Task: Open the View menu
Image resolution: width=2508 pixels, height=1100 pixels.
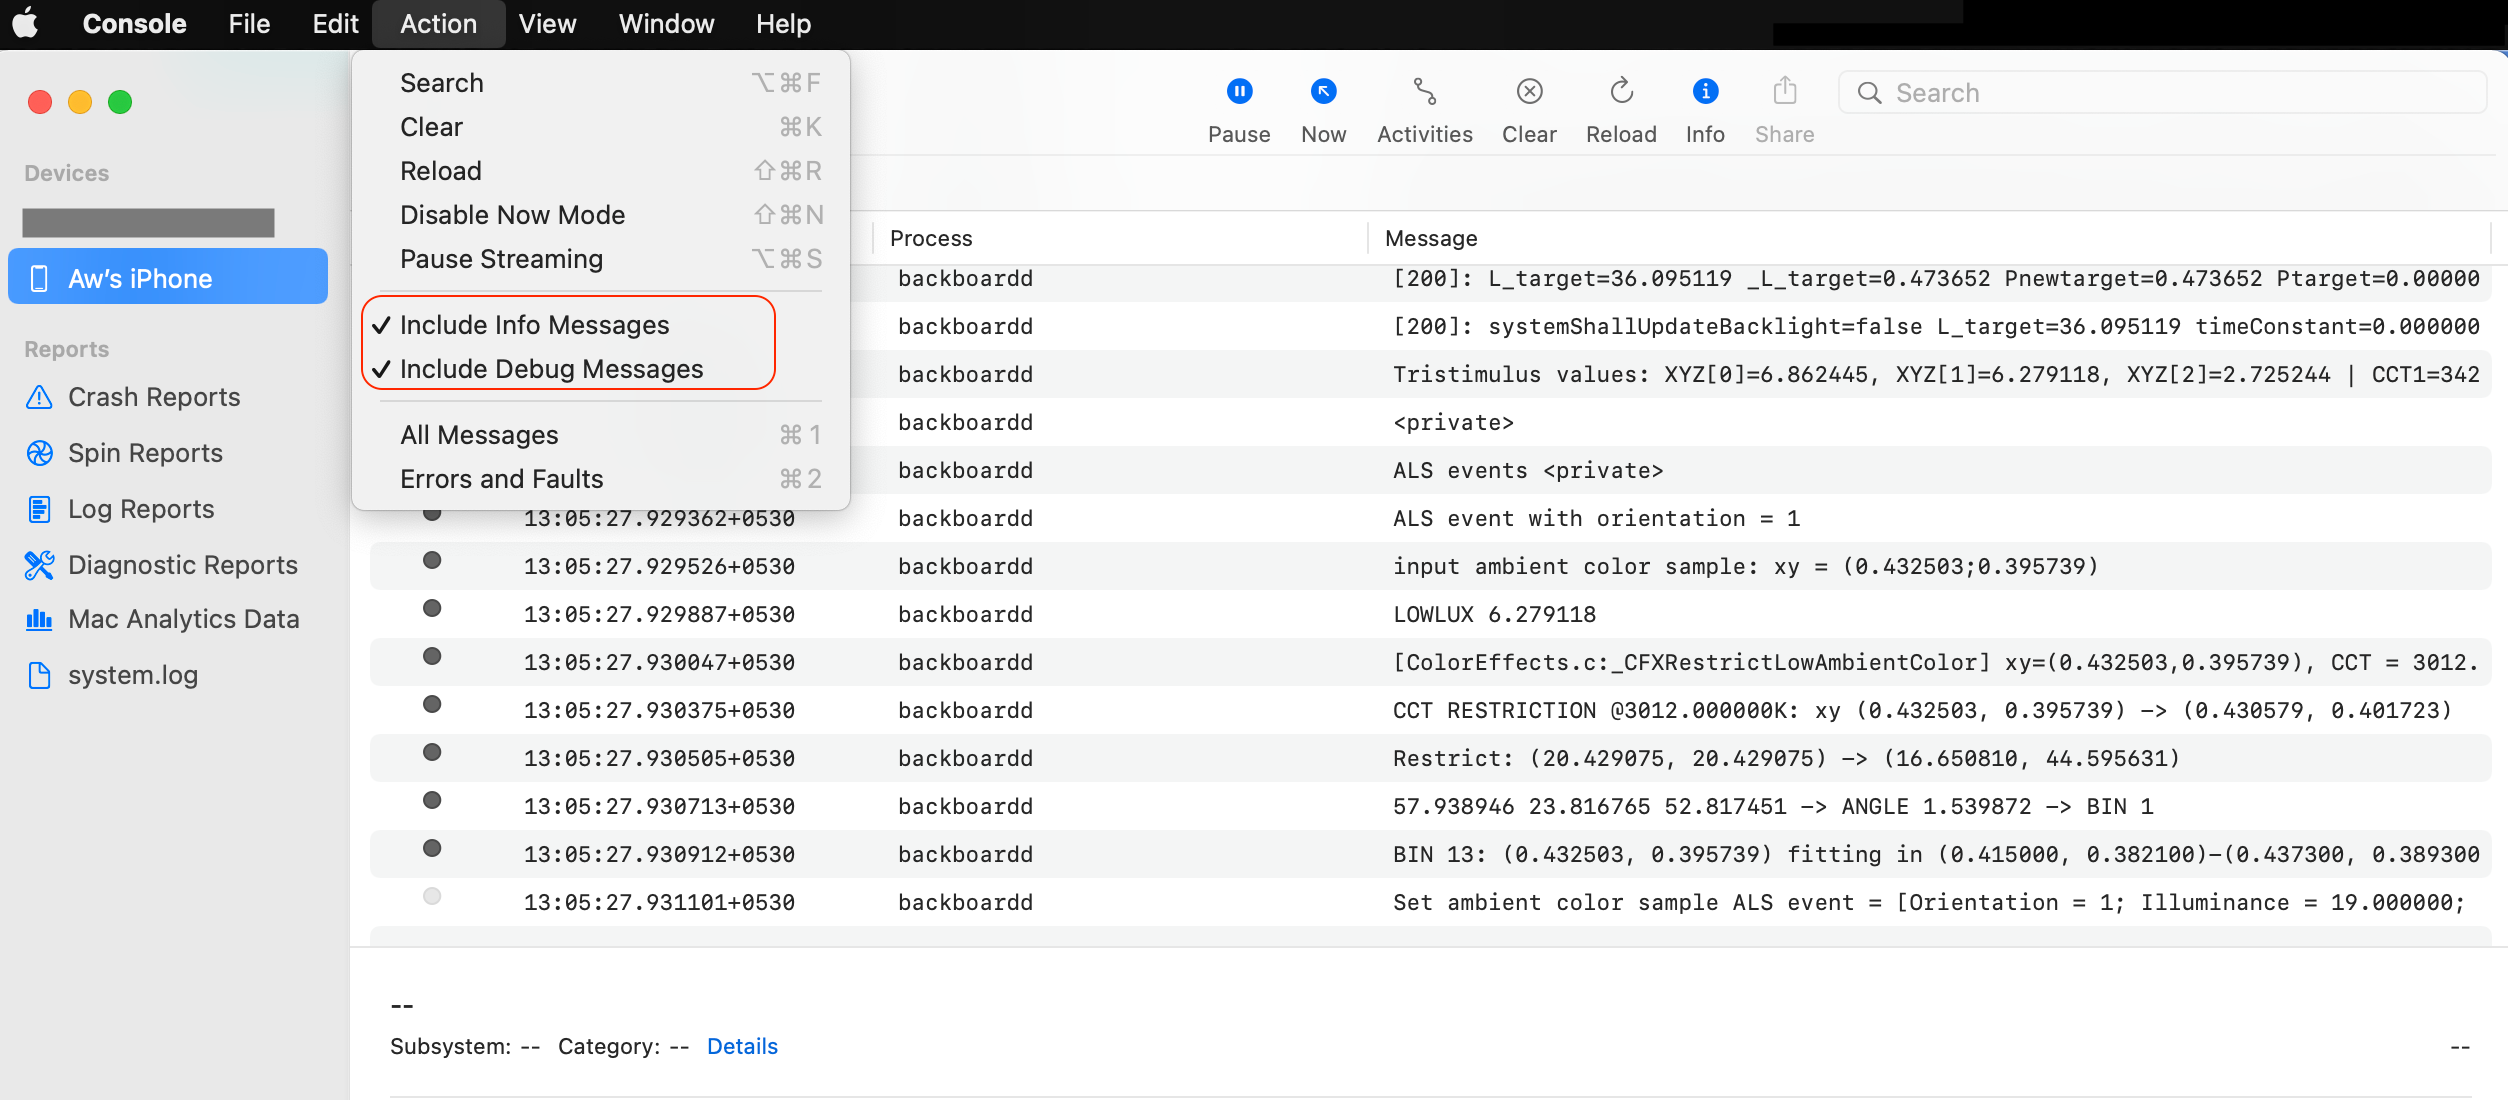Action: pos(547,23)
